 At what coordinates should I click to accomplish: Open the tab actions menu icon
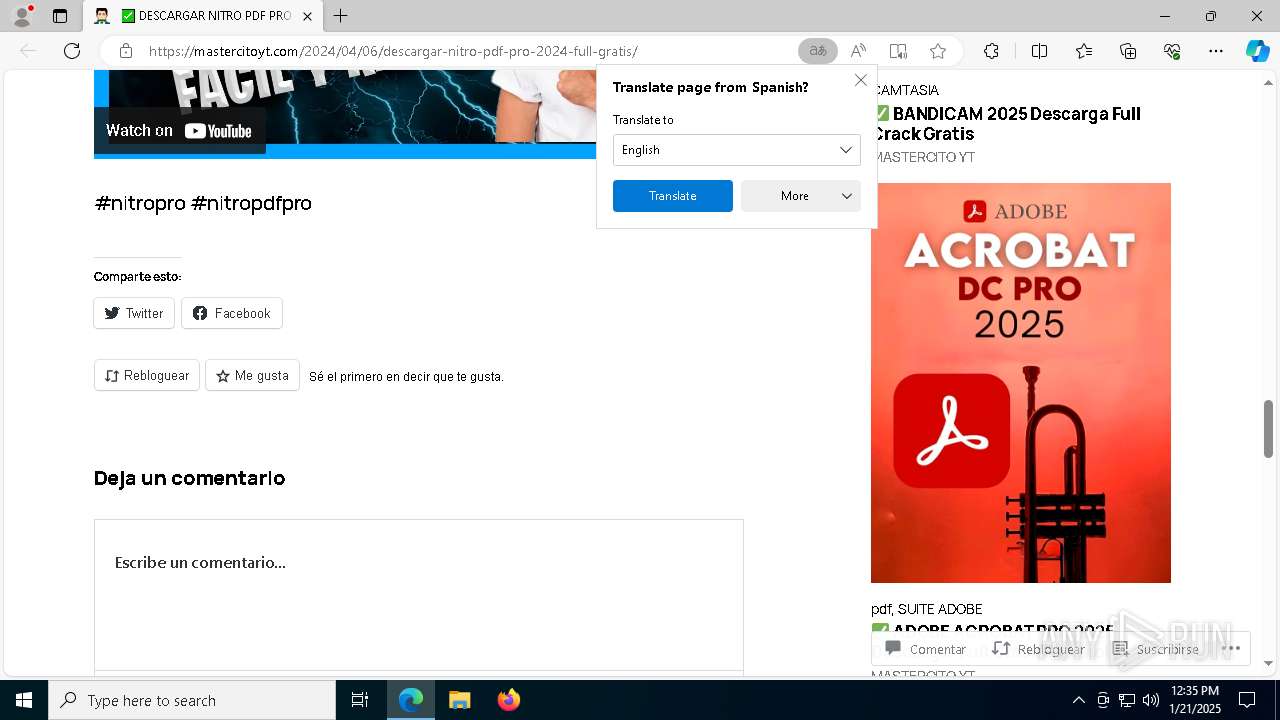[x=60, y=16]
